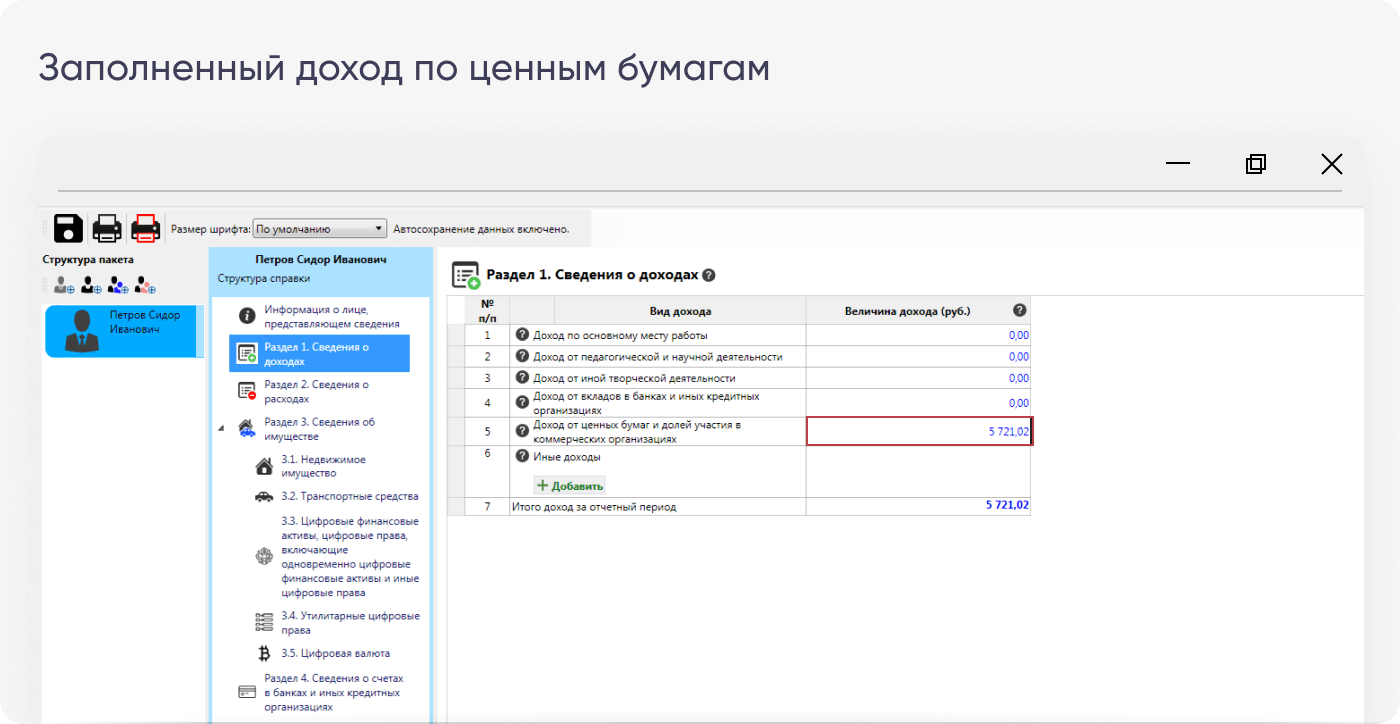This screenshot has height=724, width=1400.
Task: Open Раздел 2. Сведения о расходах
Action: [316, 391]
